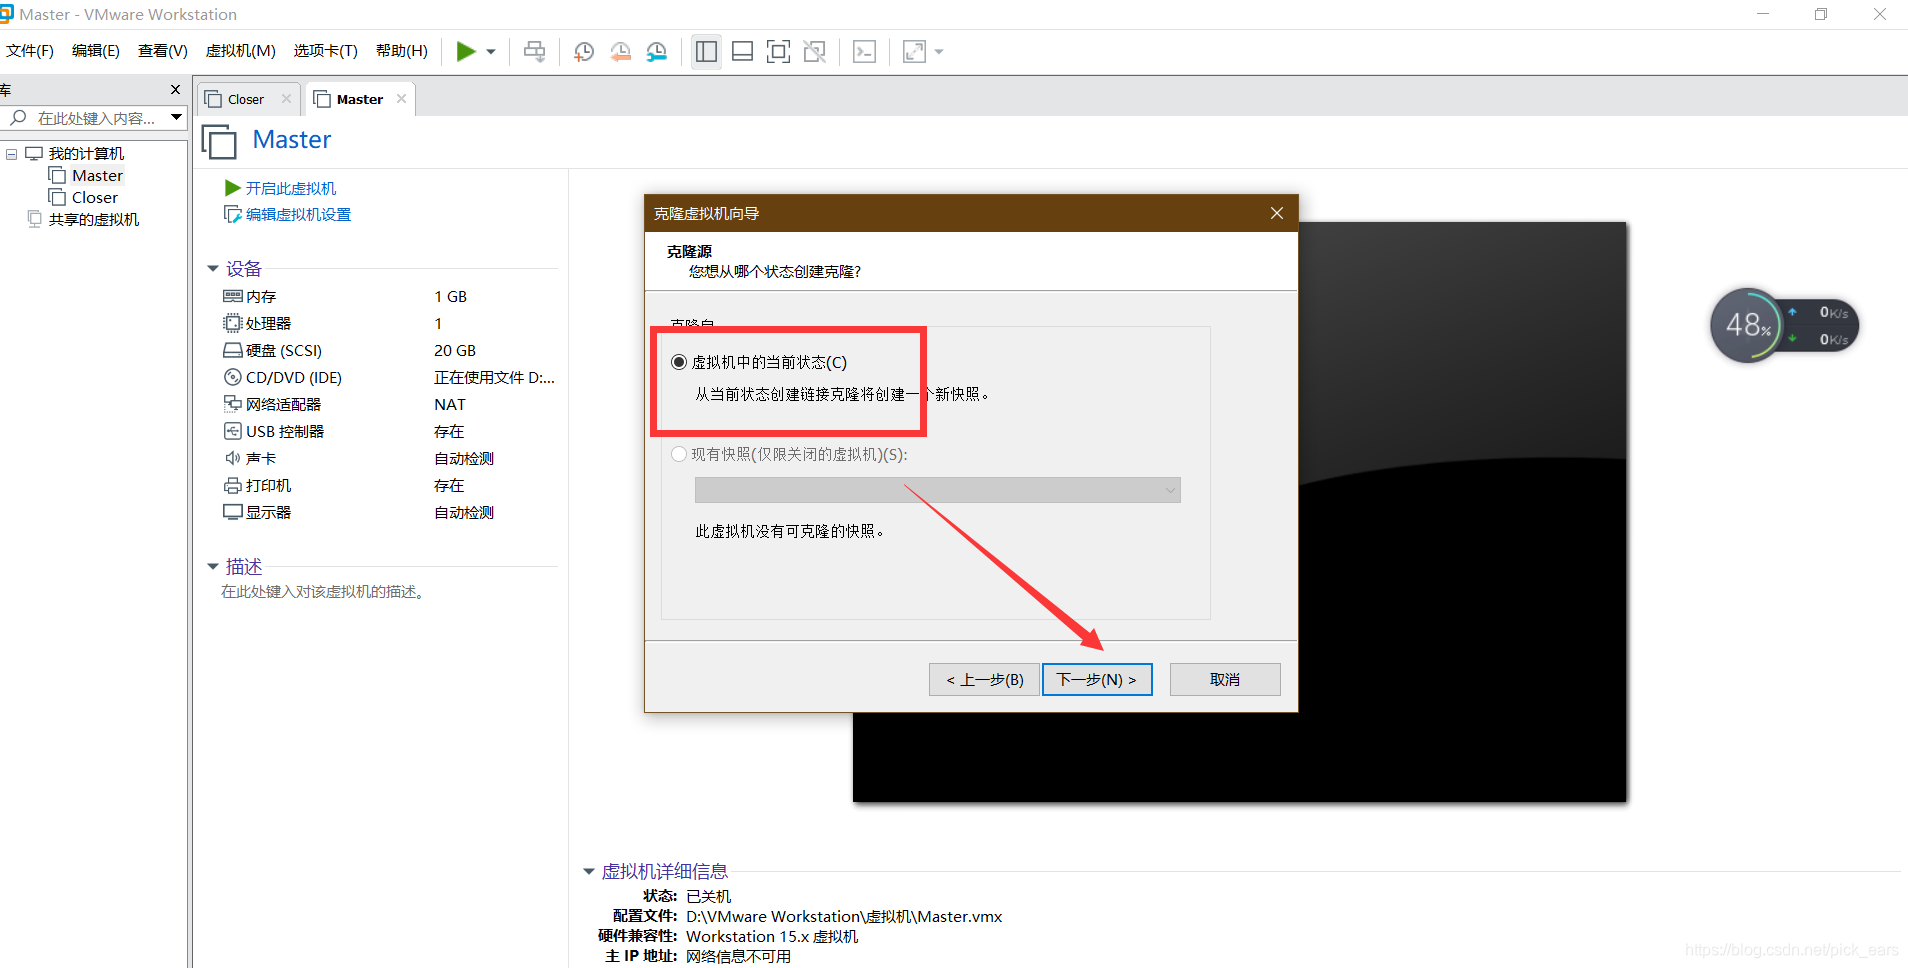Click the revert to snapshot toolbar icon
Image resolution: width=1908 pixels, height=968 pixels.
tap(620, 52)
